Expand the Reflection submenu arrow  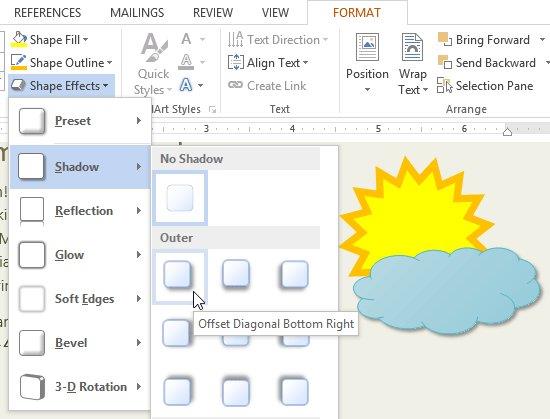[x=139, y=211]
